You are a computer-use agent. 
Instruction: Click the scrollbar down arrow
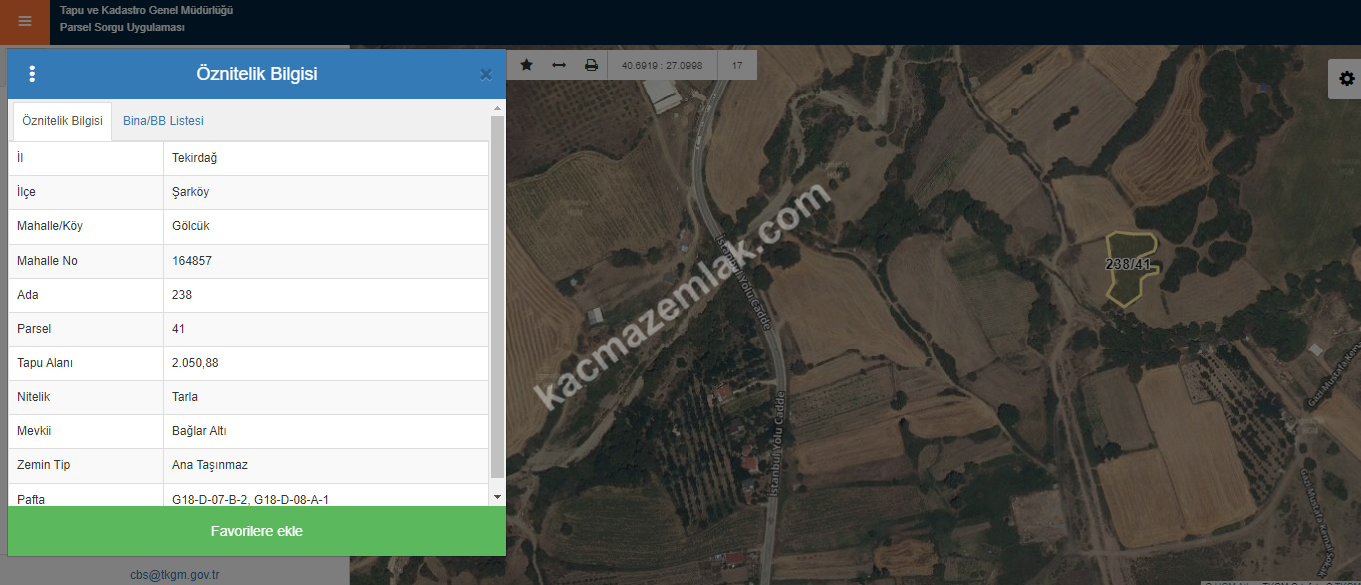[x=497, y=496]
